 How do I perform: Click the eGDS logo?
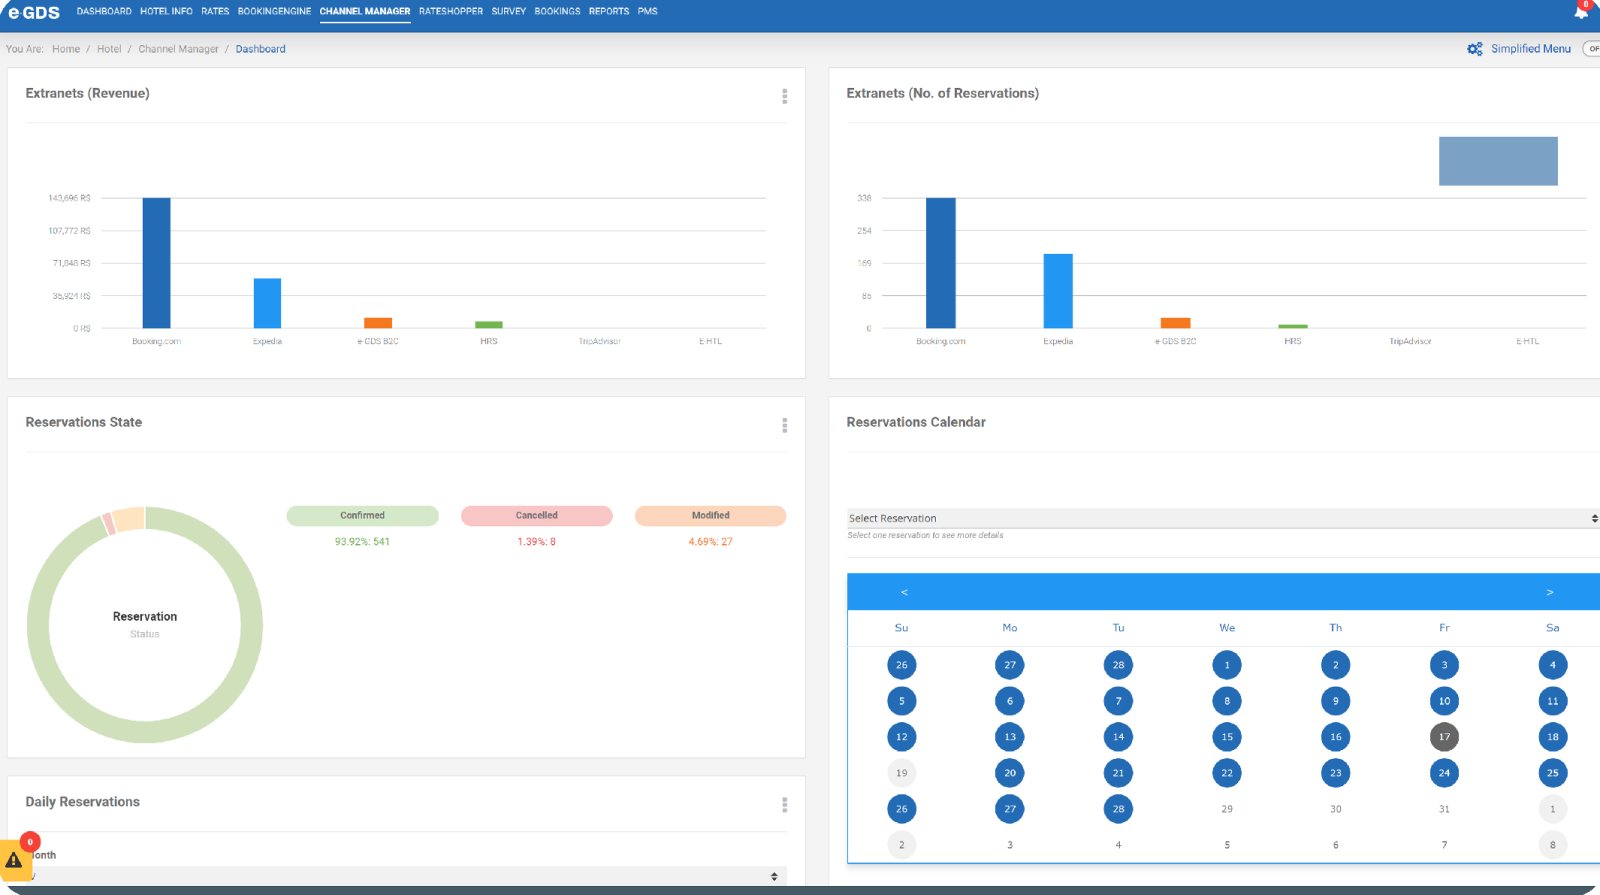point(34,12)
